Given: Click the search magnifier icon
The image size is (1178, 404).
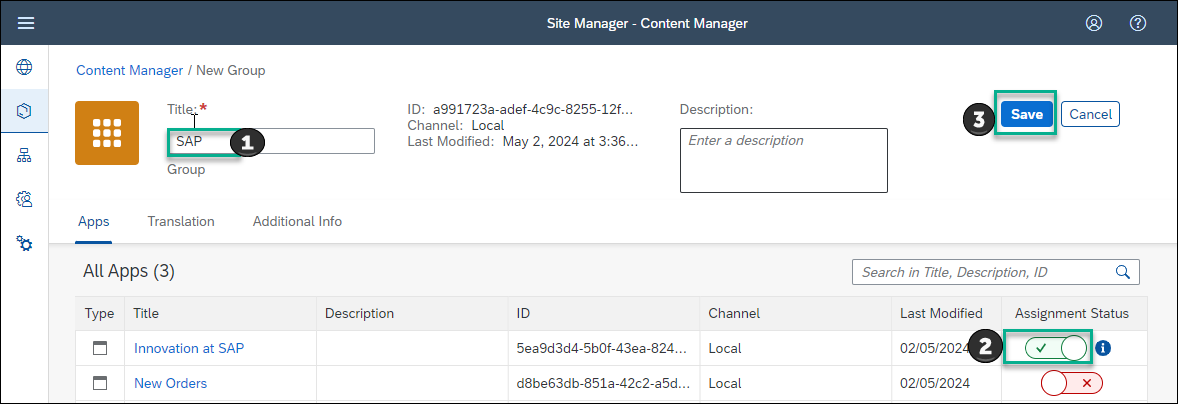Looking at the screenshot, I should [x=1122, y=272].
